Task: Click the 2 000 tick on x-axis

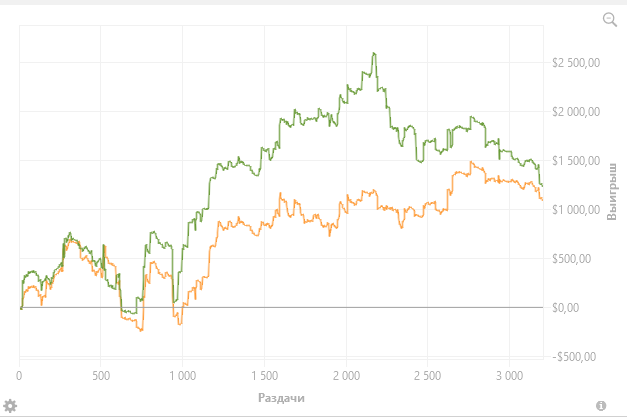Action: pos(346,377)
